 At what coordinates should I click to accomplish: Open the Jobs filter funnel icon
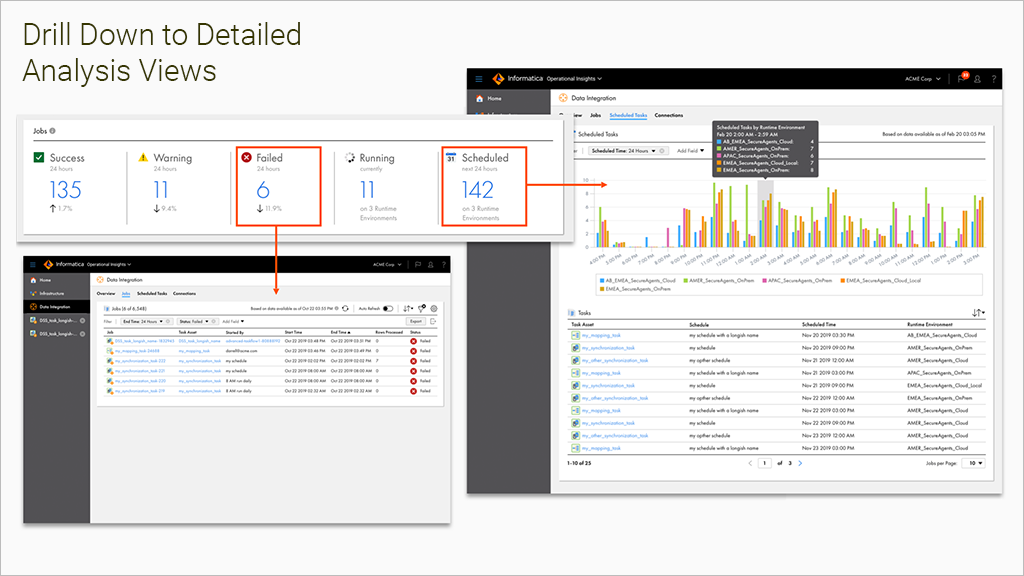tap(422, 308)
